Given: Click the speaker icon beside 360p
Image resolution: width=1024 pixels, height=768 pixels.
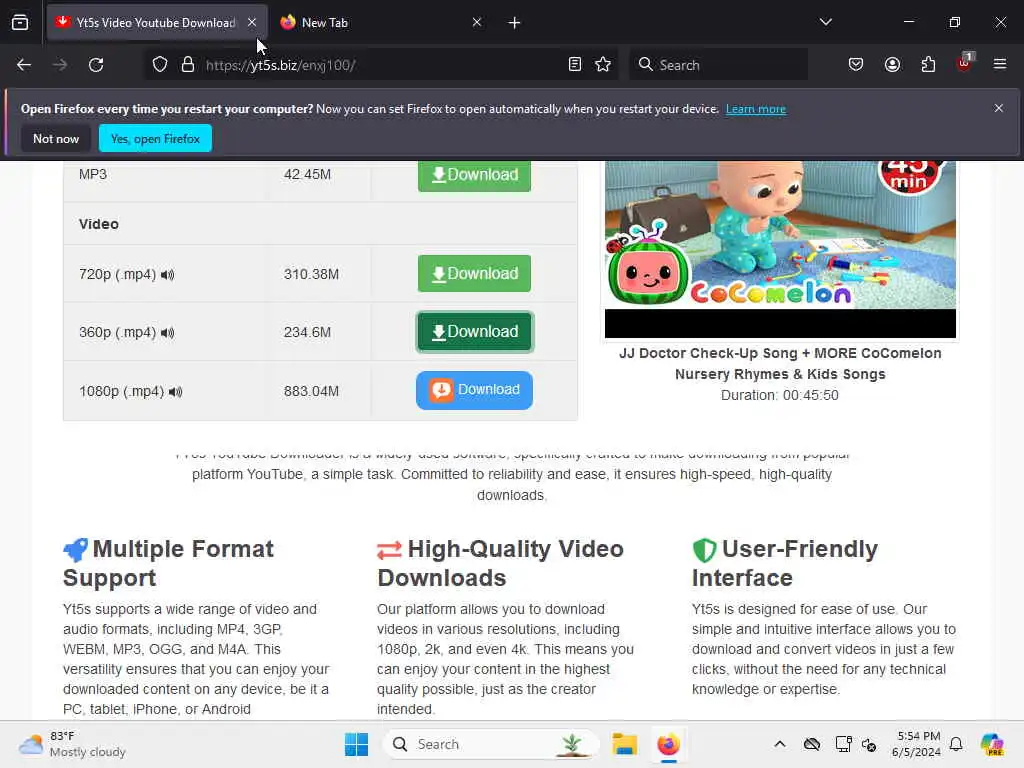Looking at the screenshot, I should (x=168, y=333).
